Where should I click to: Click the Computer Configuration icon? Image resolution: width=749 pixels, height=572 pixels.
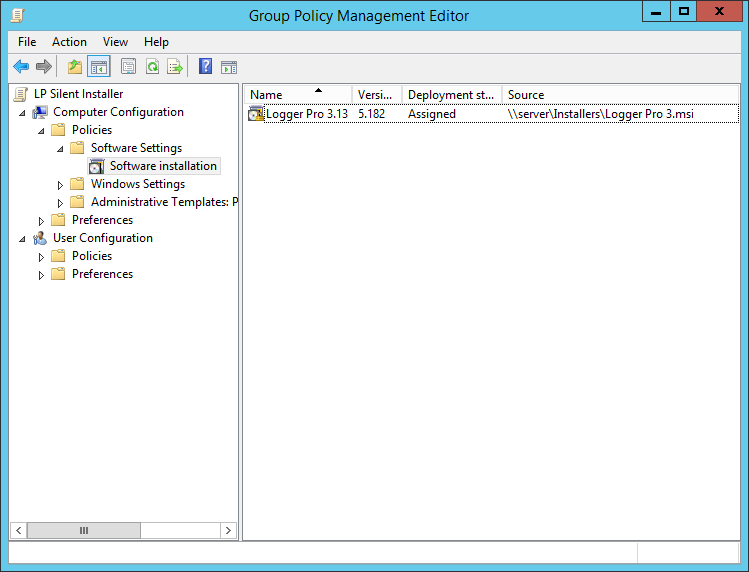(x=40, y=112)
